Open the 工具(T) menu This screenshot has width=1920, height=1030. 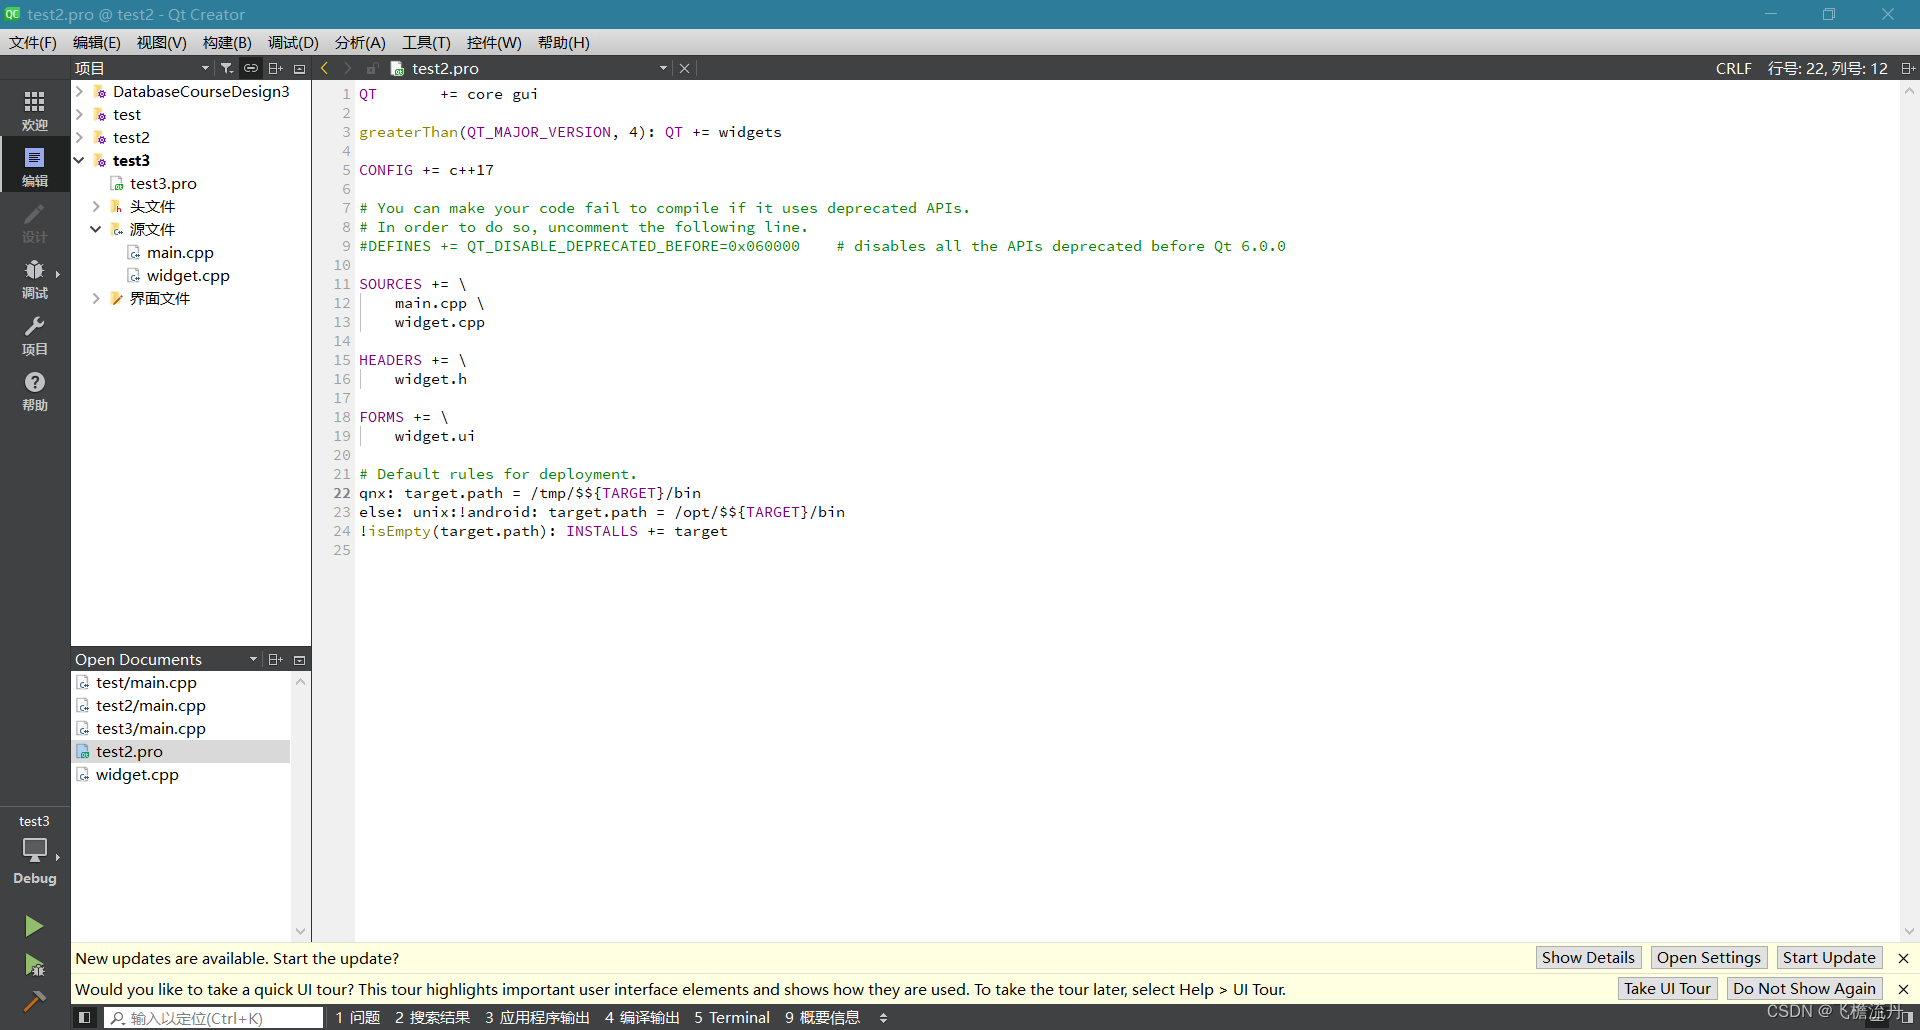pos(426,42)
